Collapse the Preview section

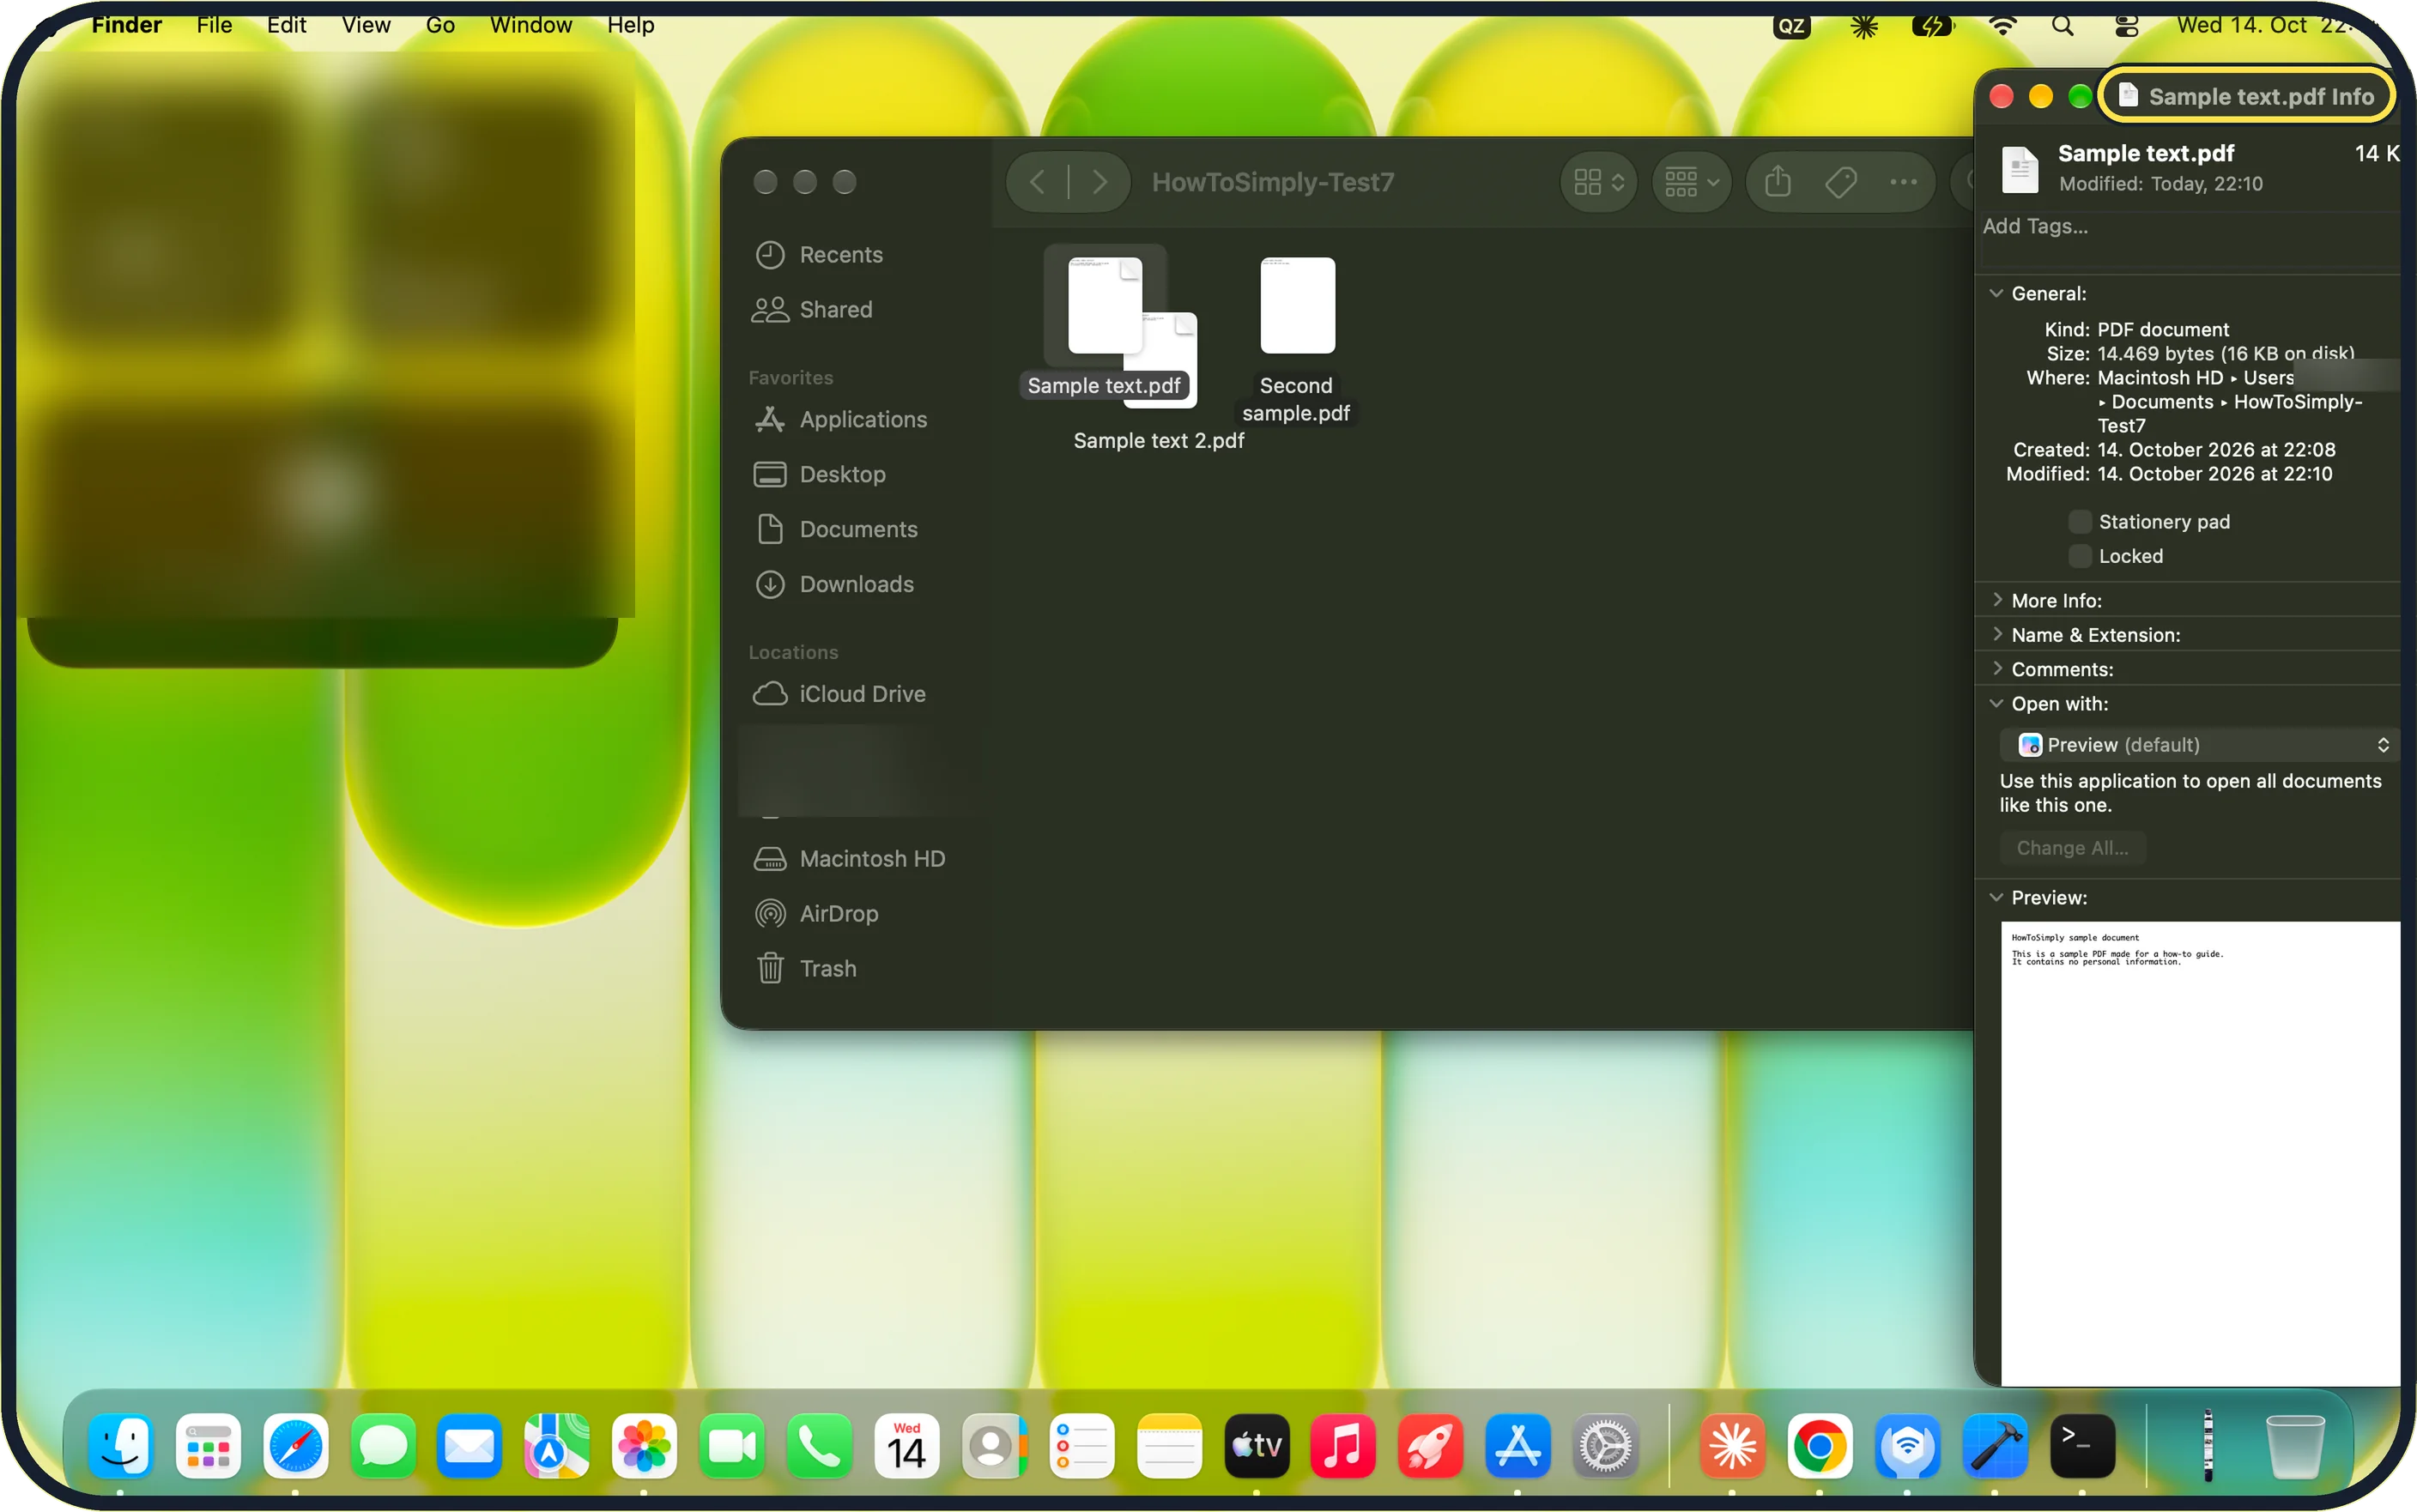coord(1996,897)
